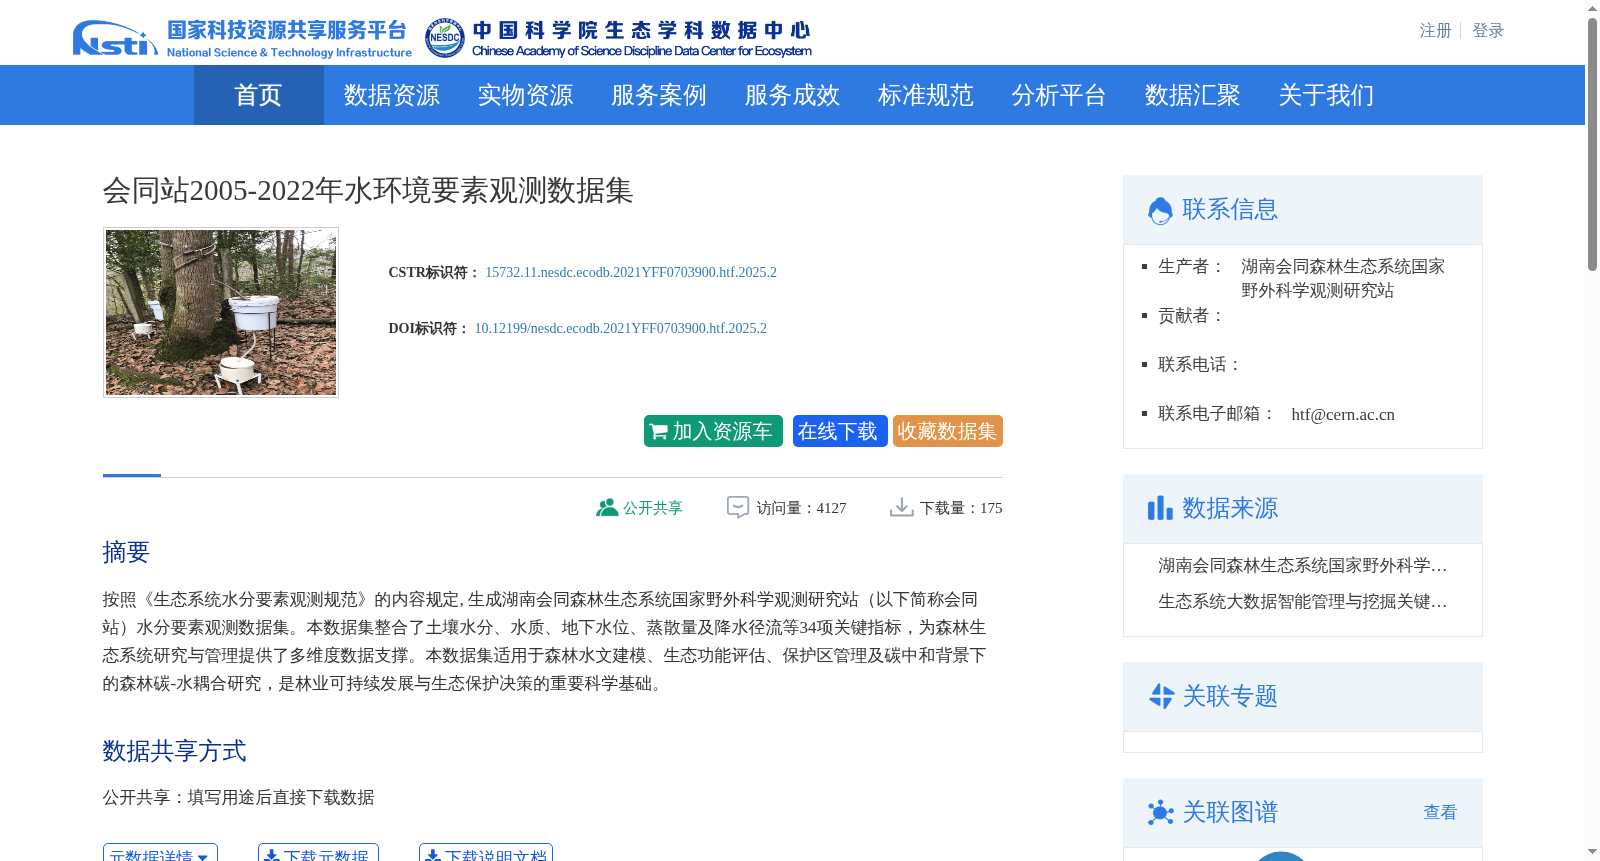The height and width of the screenshot is (861, 1600).
Task: Click the page vertical scrollbar thumb
Action: (x=1592, y=145)
